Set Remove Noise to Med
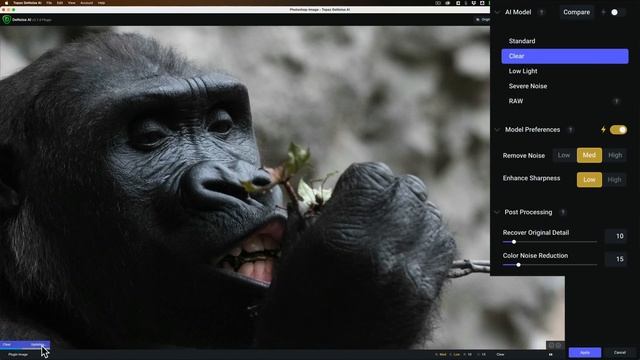The height and width of the screenshot is (360, 640). [x=589, y=155]
